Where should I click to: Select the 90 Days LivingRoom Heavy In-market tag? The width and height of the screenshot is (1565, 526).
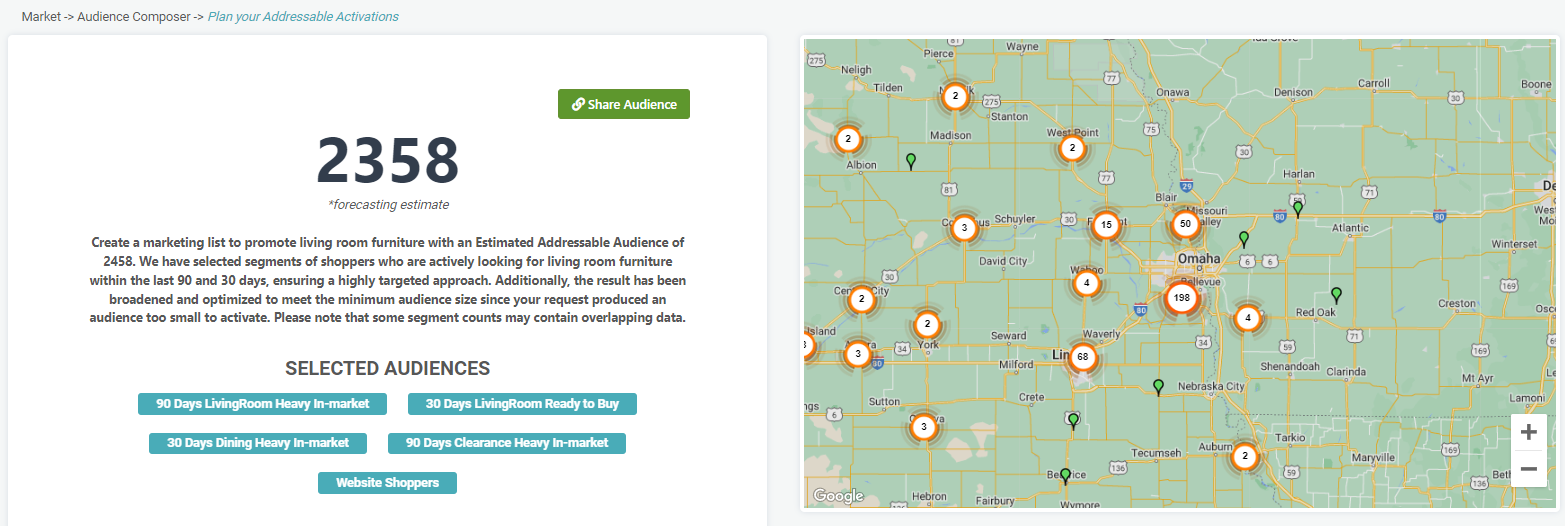point(262,404)
